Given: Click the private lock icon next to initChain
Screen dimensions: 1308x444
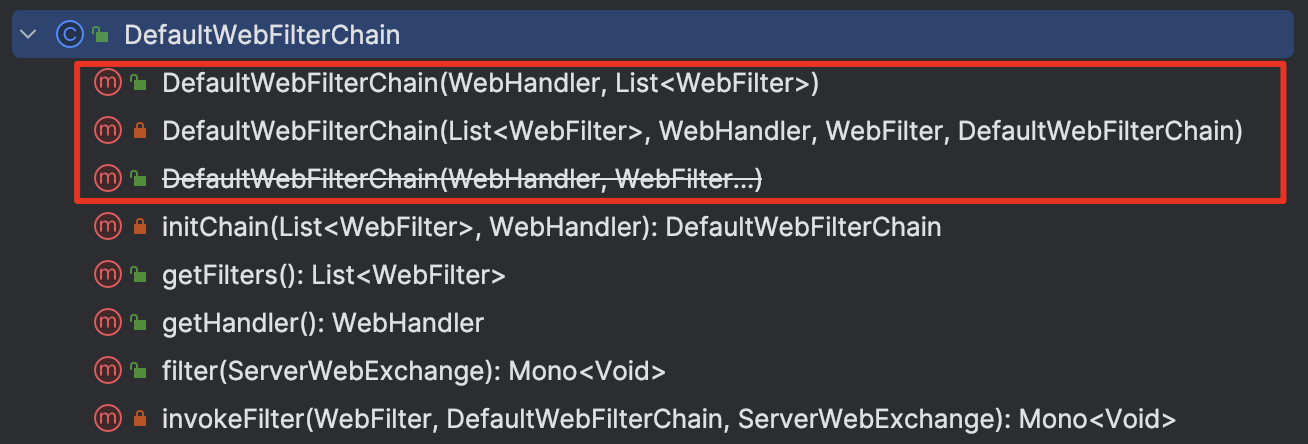Looking at the screenshot, I should tap(140, 227).
